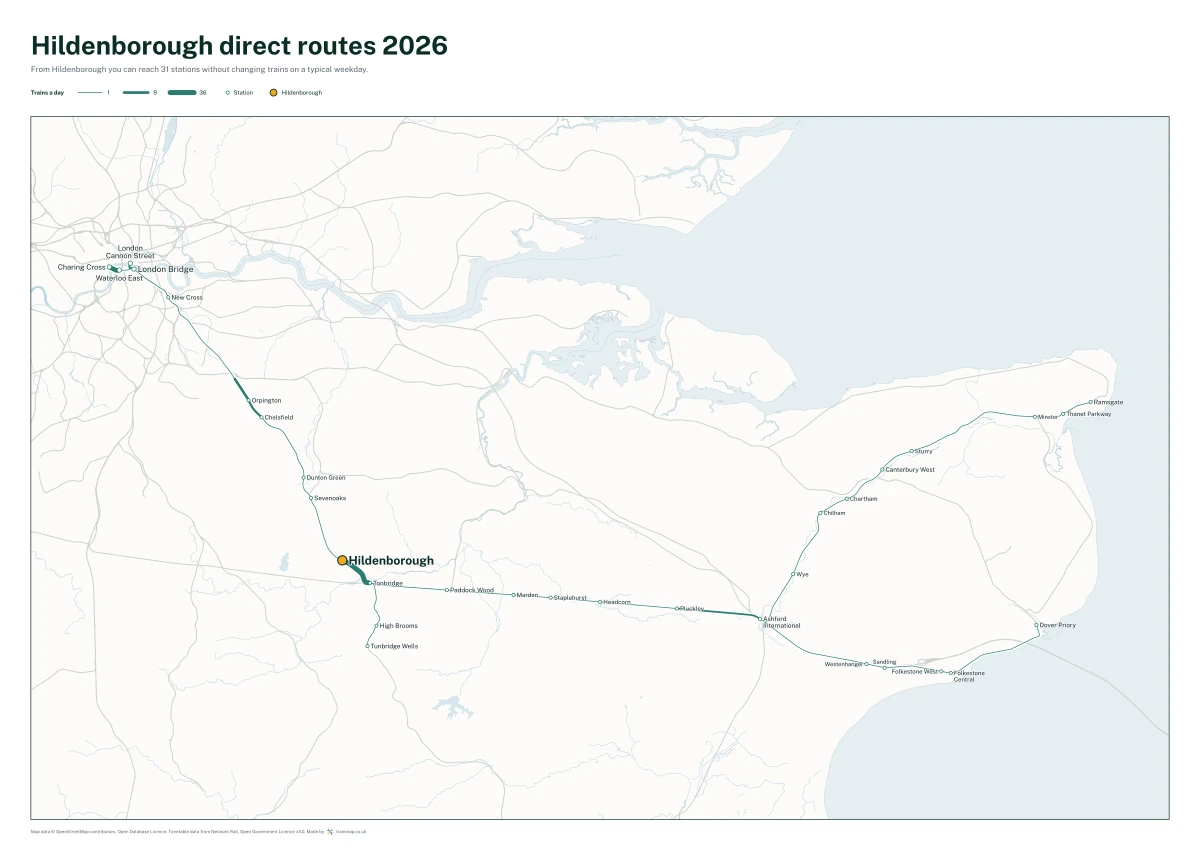Click the 'Orpington' station label
Viewport: 1200px width, 858px height.
pos(266,400)
